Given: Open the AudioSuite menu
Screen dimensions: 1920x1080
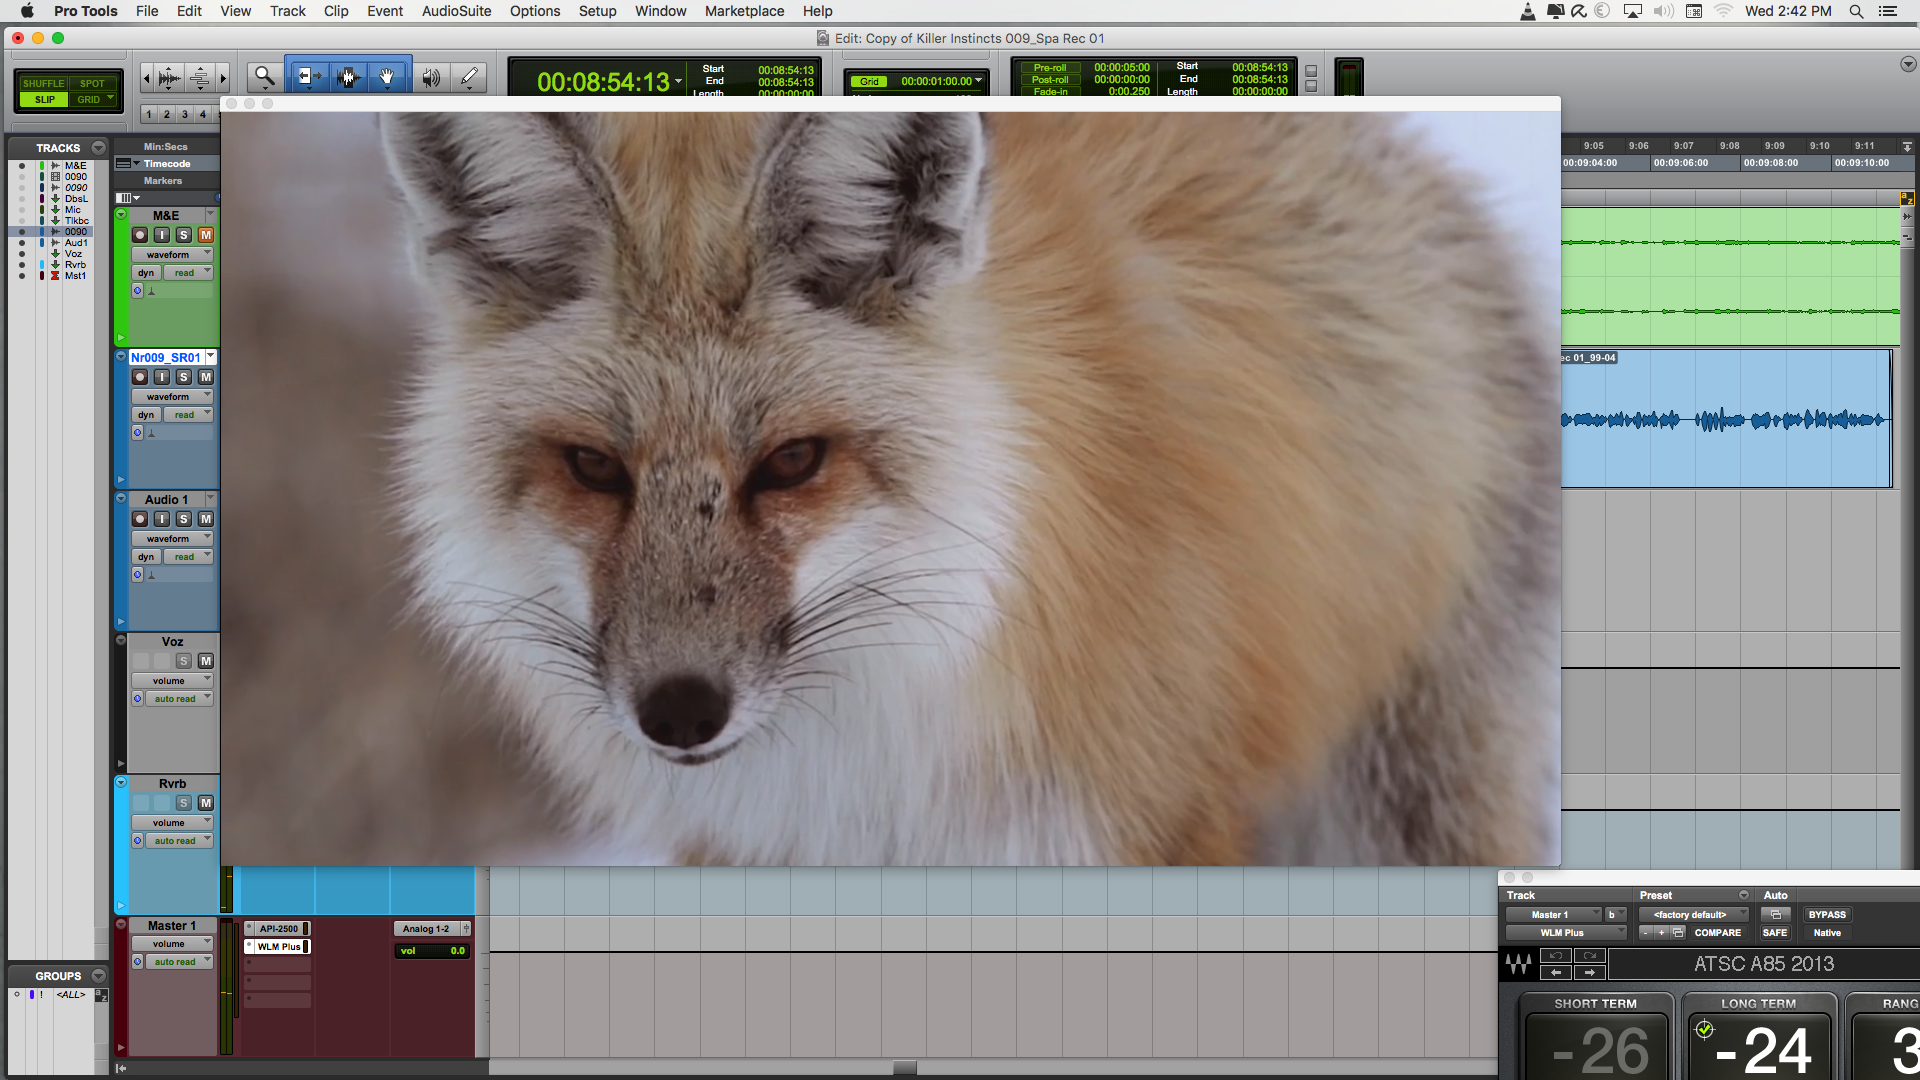Looking at the screenshot, I should (456, 11).
